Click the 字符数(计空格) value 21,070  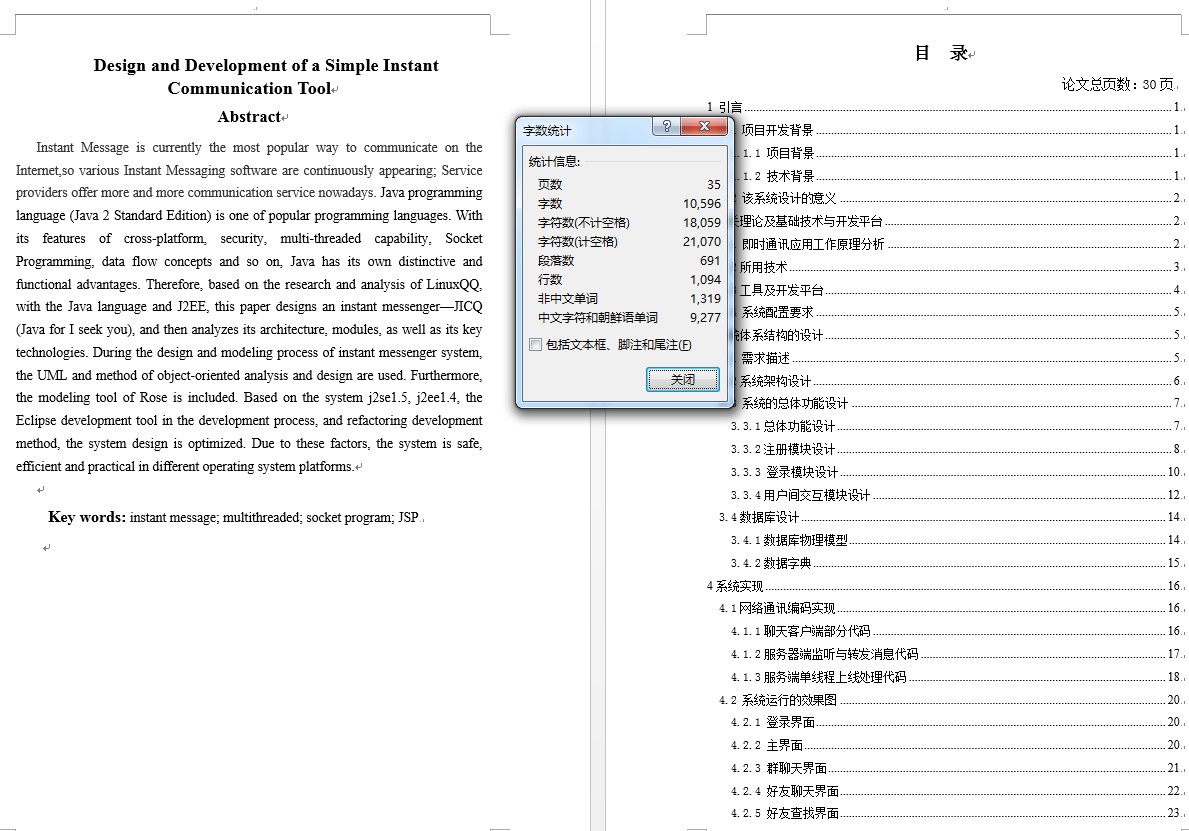pyautogui.click(x=701, y=241)
